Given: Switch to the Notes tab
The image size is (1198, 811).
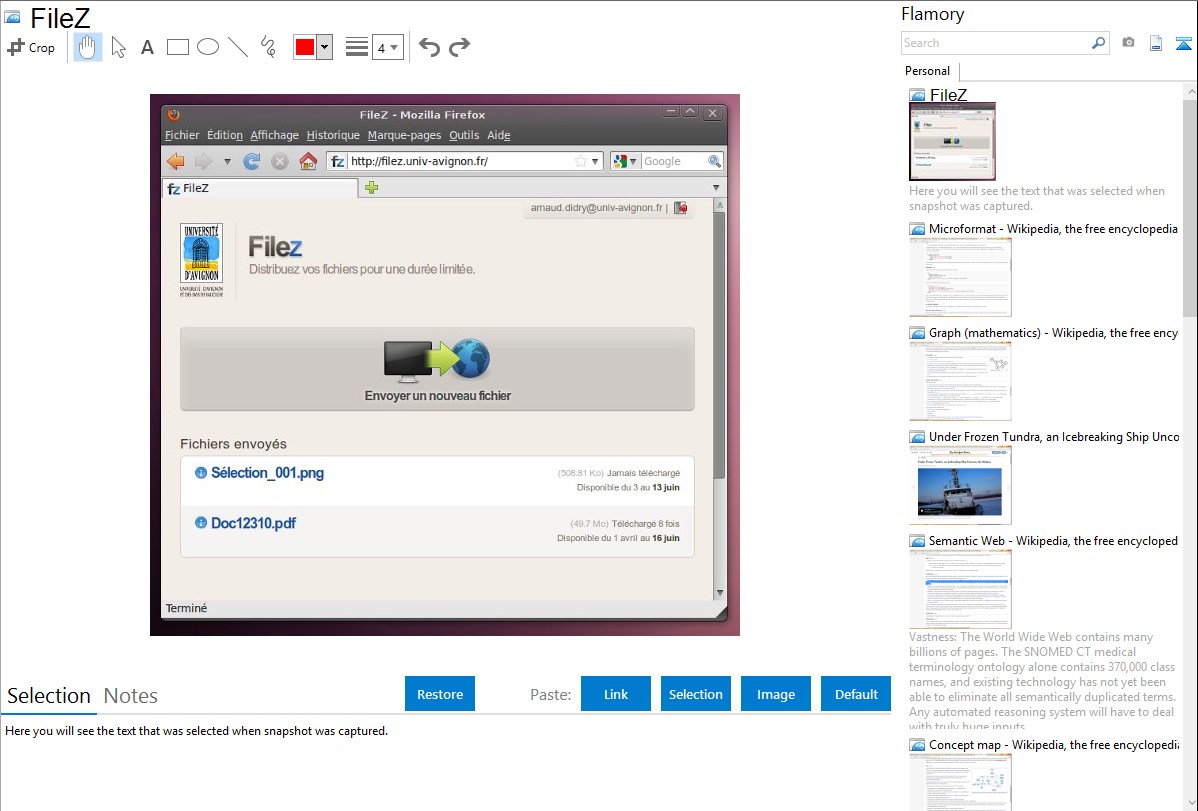Looking at the screenshot, I should point(131,696).
